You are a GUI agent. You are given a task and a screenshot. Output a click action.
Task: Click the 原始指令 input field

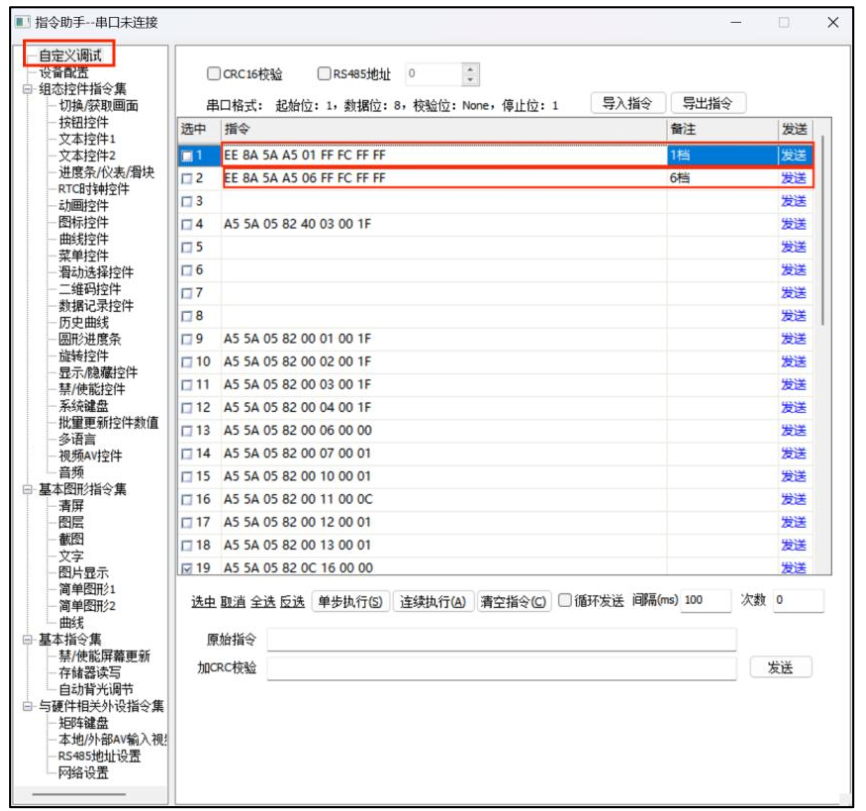click(x=501, y=640)
